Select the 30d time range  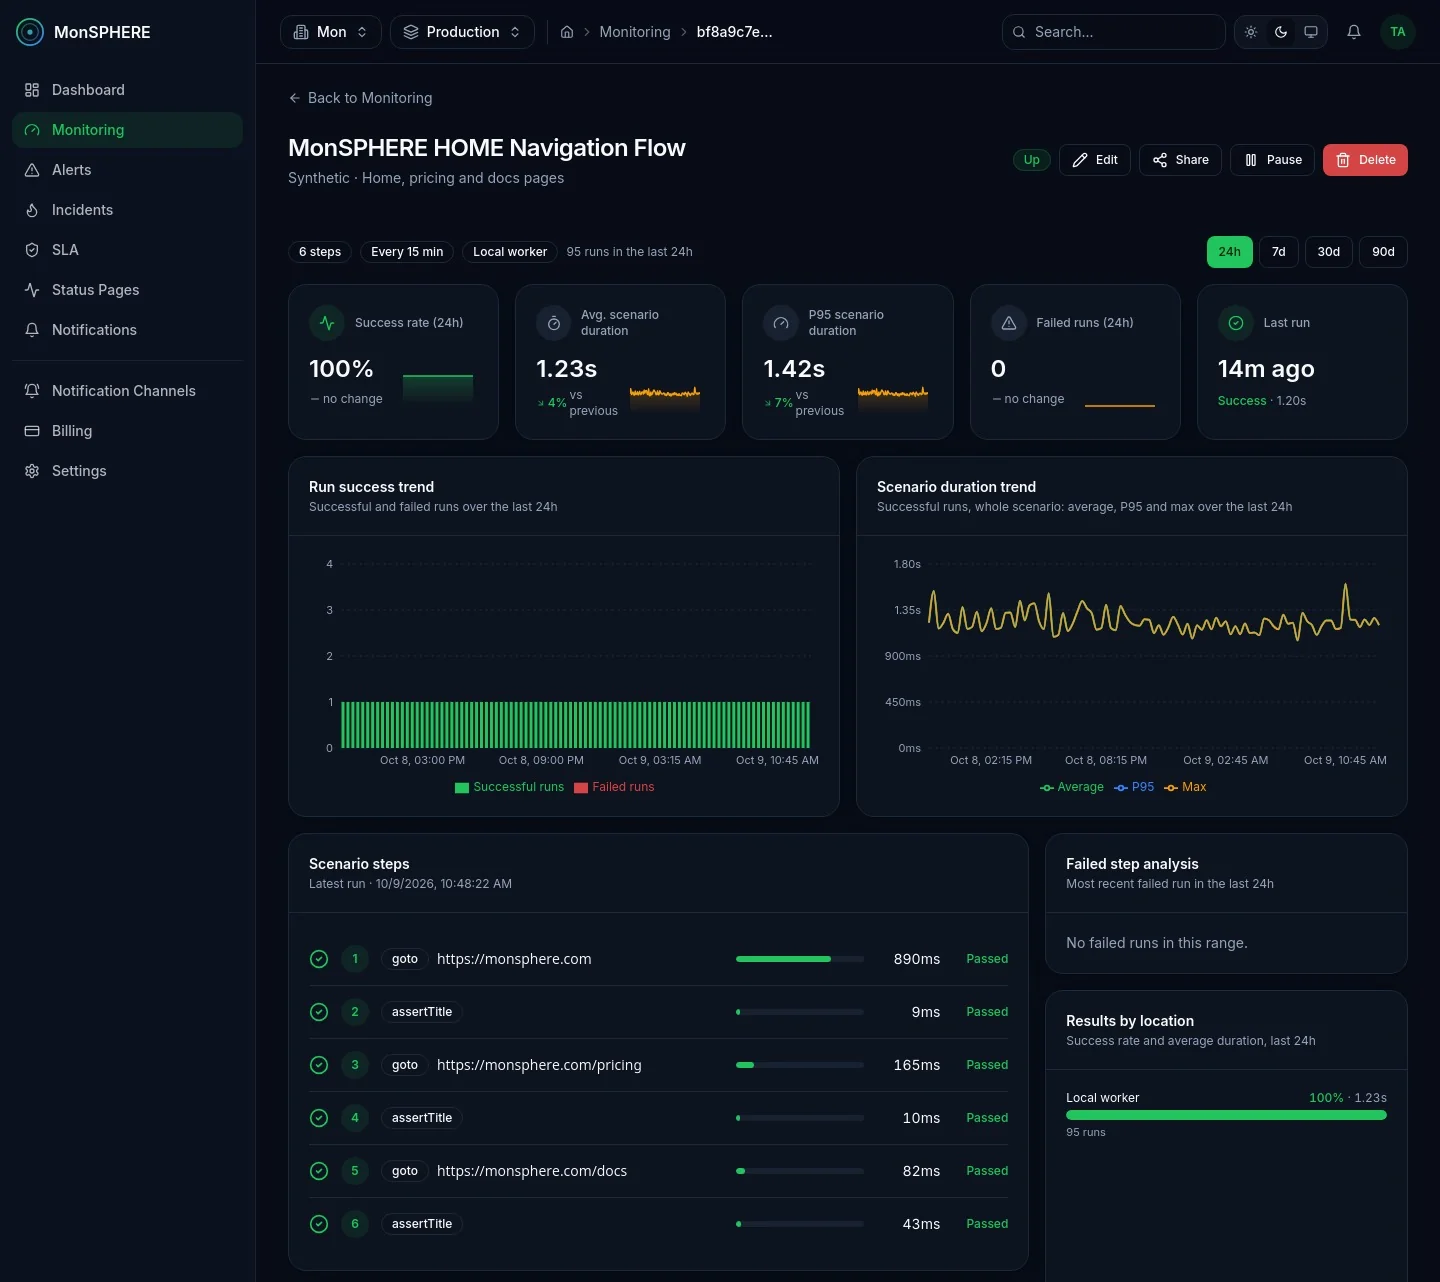click(x=1328, y=252)
